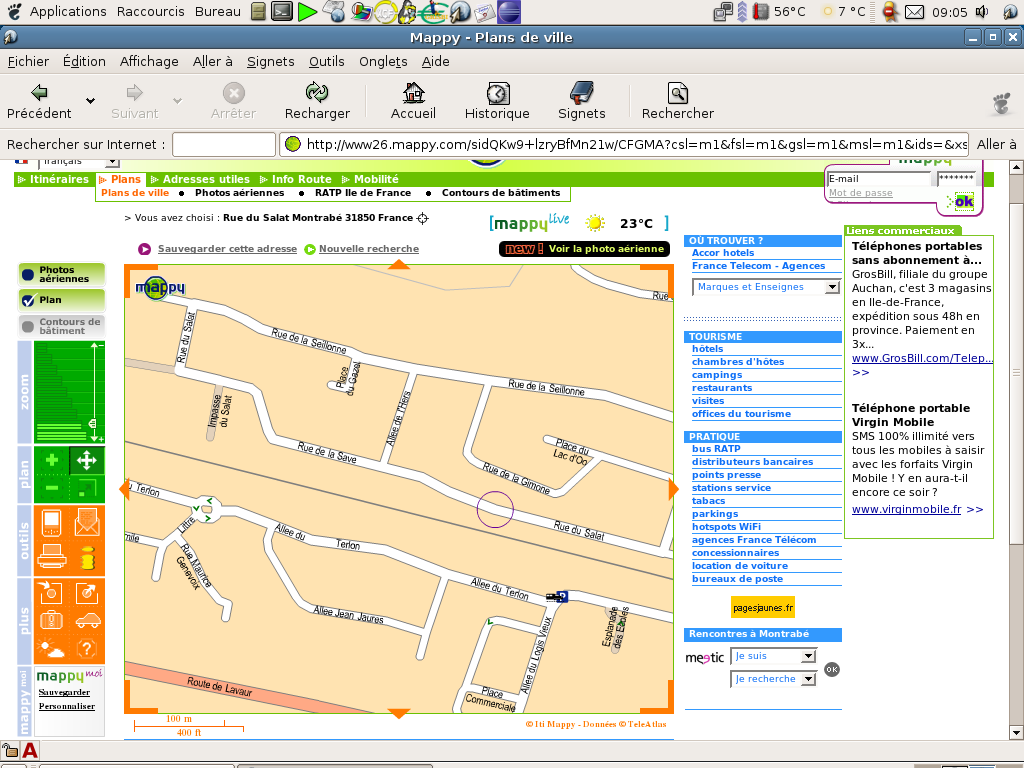This screenshot has width=1024, height=768.
Task: Click the zoom-in plus tool in plan panel
Action: [52, 460]
